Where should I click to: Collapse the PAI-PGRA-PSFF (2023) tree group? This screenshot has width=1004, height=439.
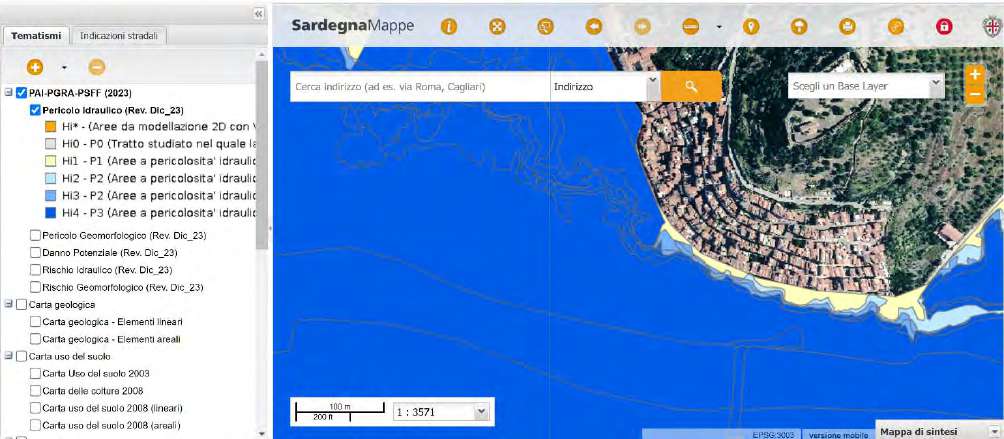point(9,93)
